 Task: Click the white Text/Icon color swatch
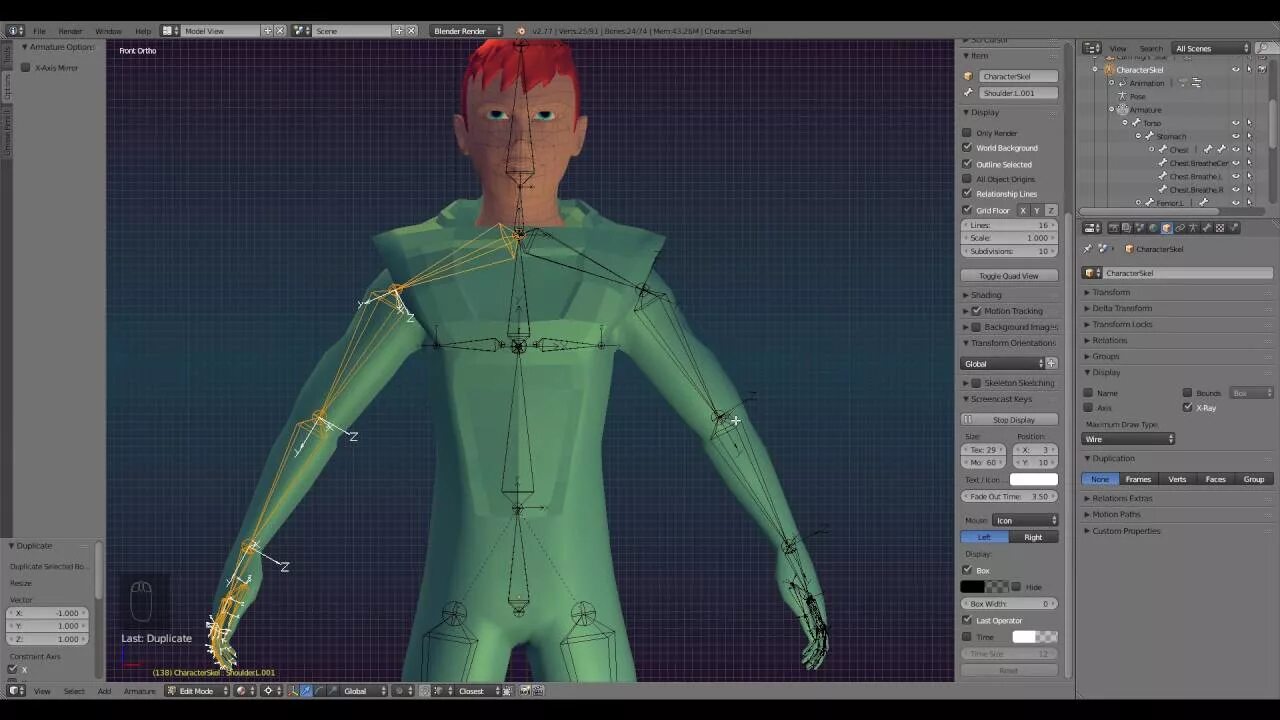(x=1033, y=480)
